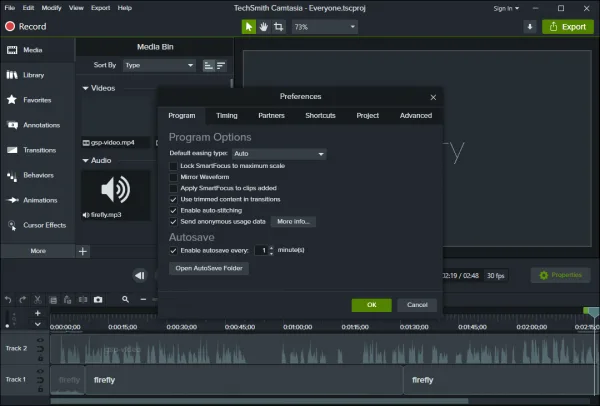Click the previous frame playback button

[140, 276]
